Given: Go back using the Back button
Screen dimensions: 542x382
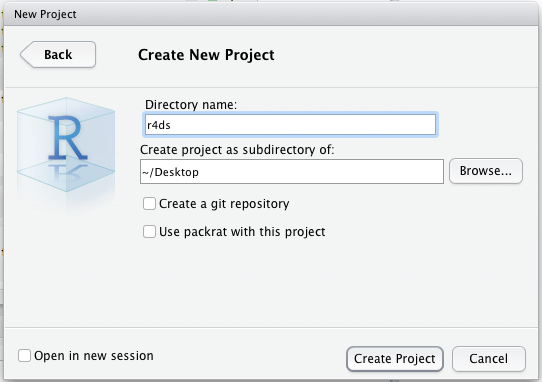Looking at the screenshot, I should [x=58, y=55].
